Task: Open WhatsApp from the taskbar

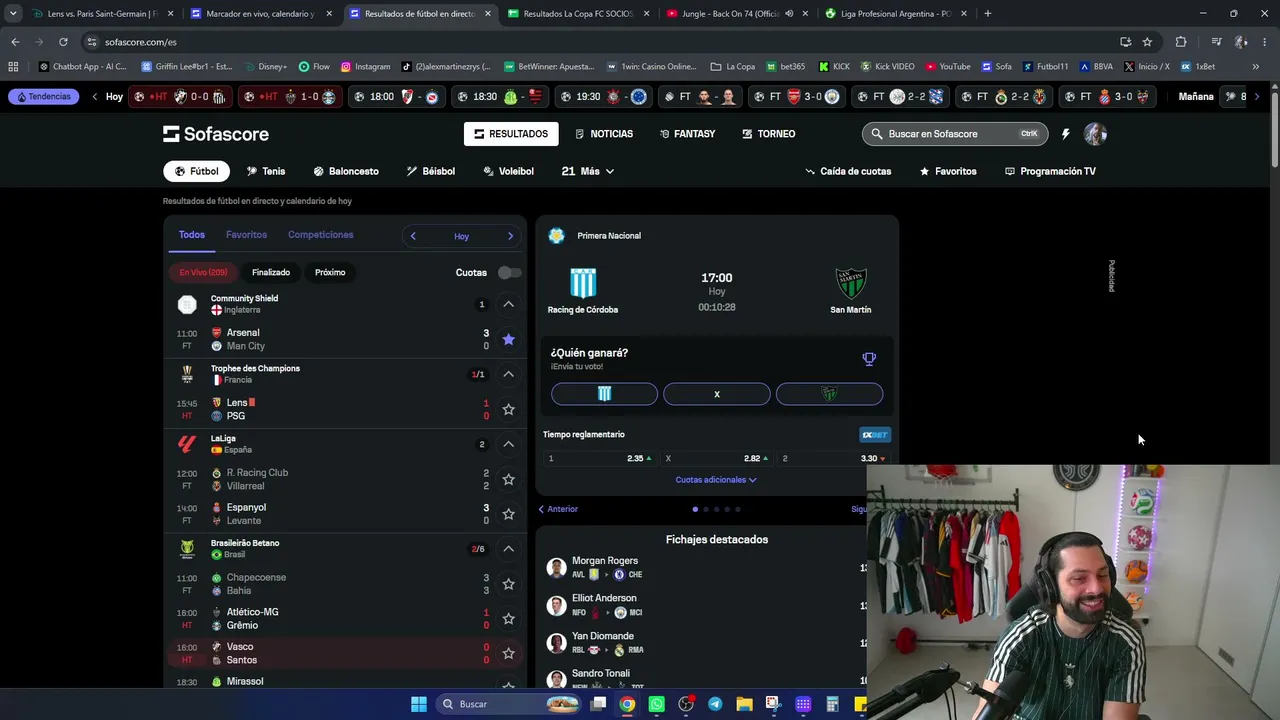Action: [x=656, y=704]
